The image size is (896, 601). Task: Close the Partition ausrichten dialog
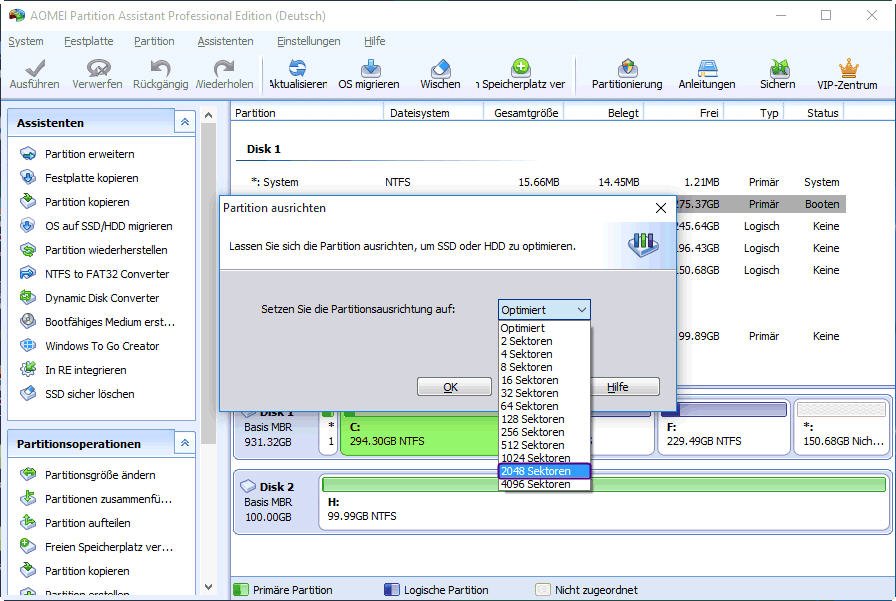pos(661,208)
